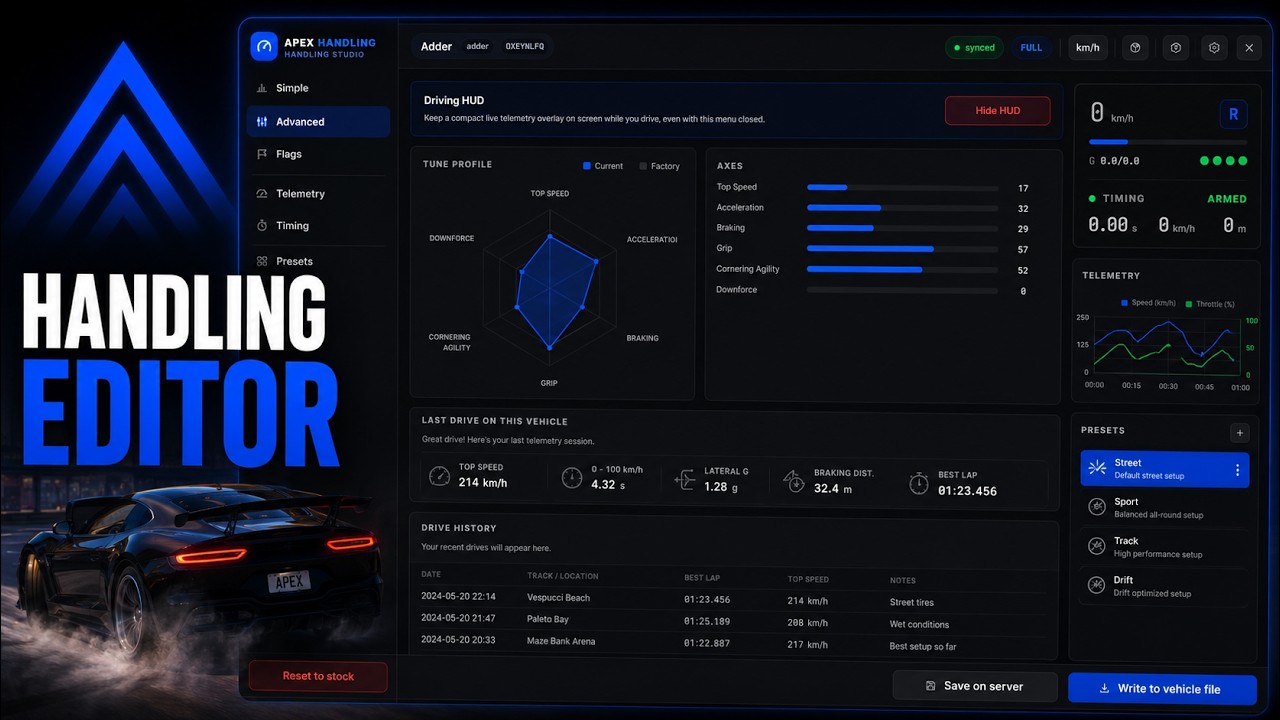Click the Reset to stock button
Screen dimensions: 1280x720
pyautogui.click(x=318, y=676)
